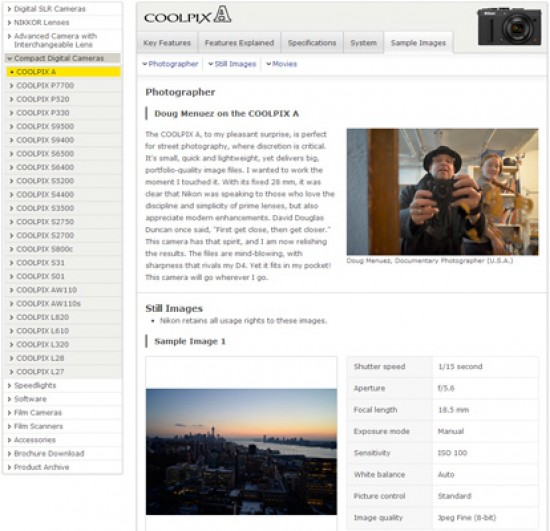Click the 'Manual' exposure mode value
The width and height of the screenshot is (550, 531).
451,431
